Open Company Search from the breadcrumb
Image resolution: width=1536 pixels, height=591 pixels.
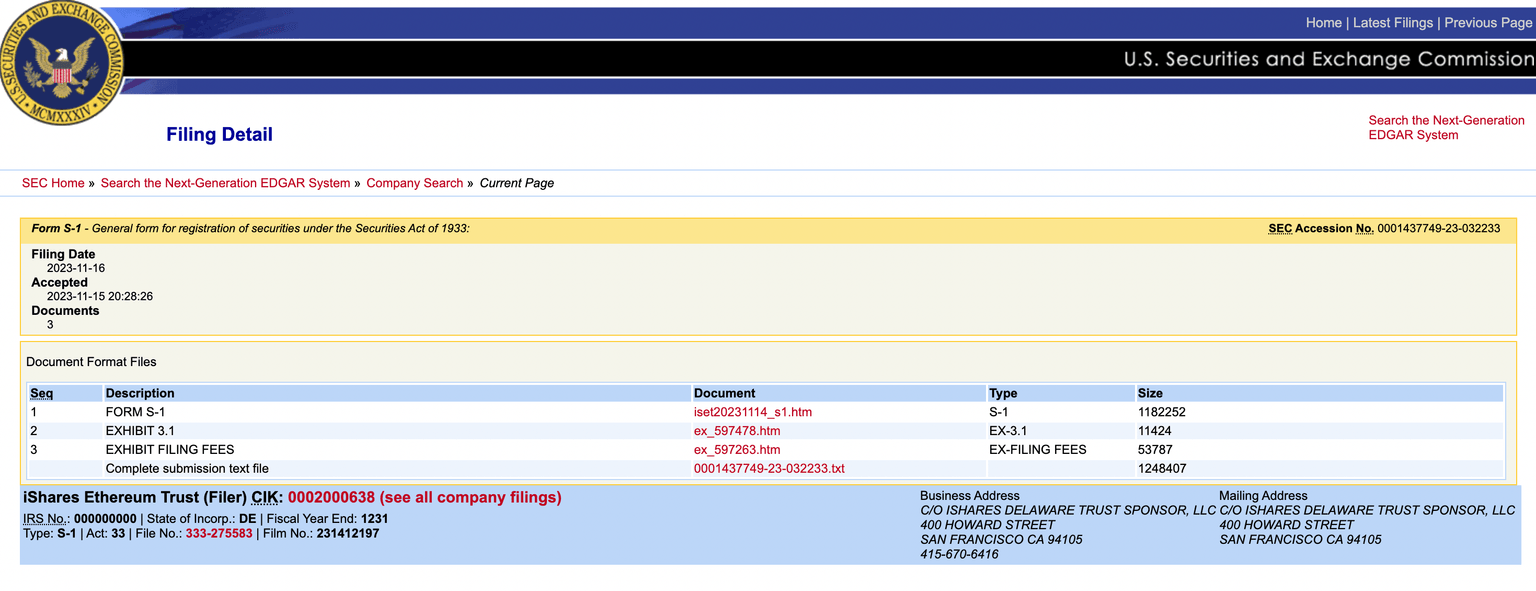[414, 183]
